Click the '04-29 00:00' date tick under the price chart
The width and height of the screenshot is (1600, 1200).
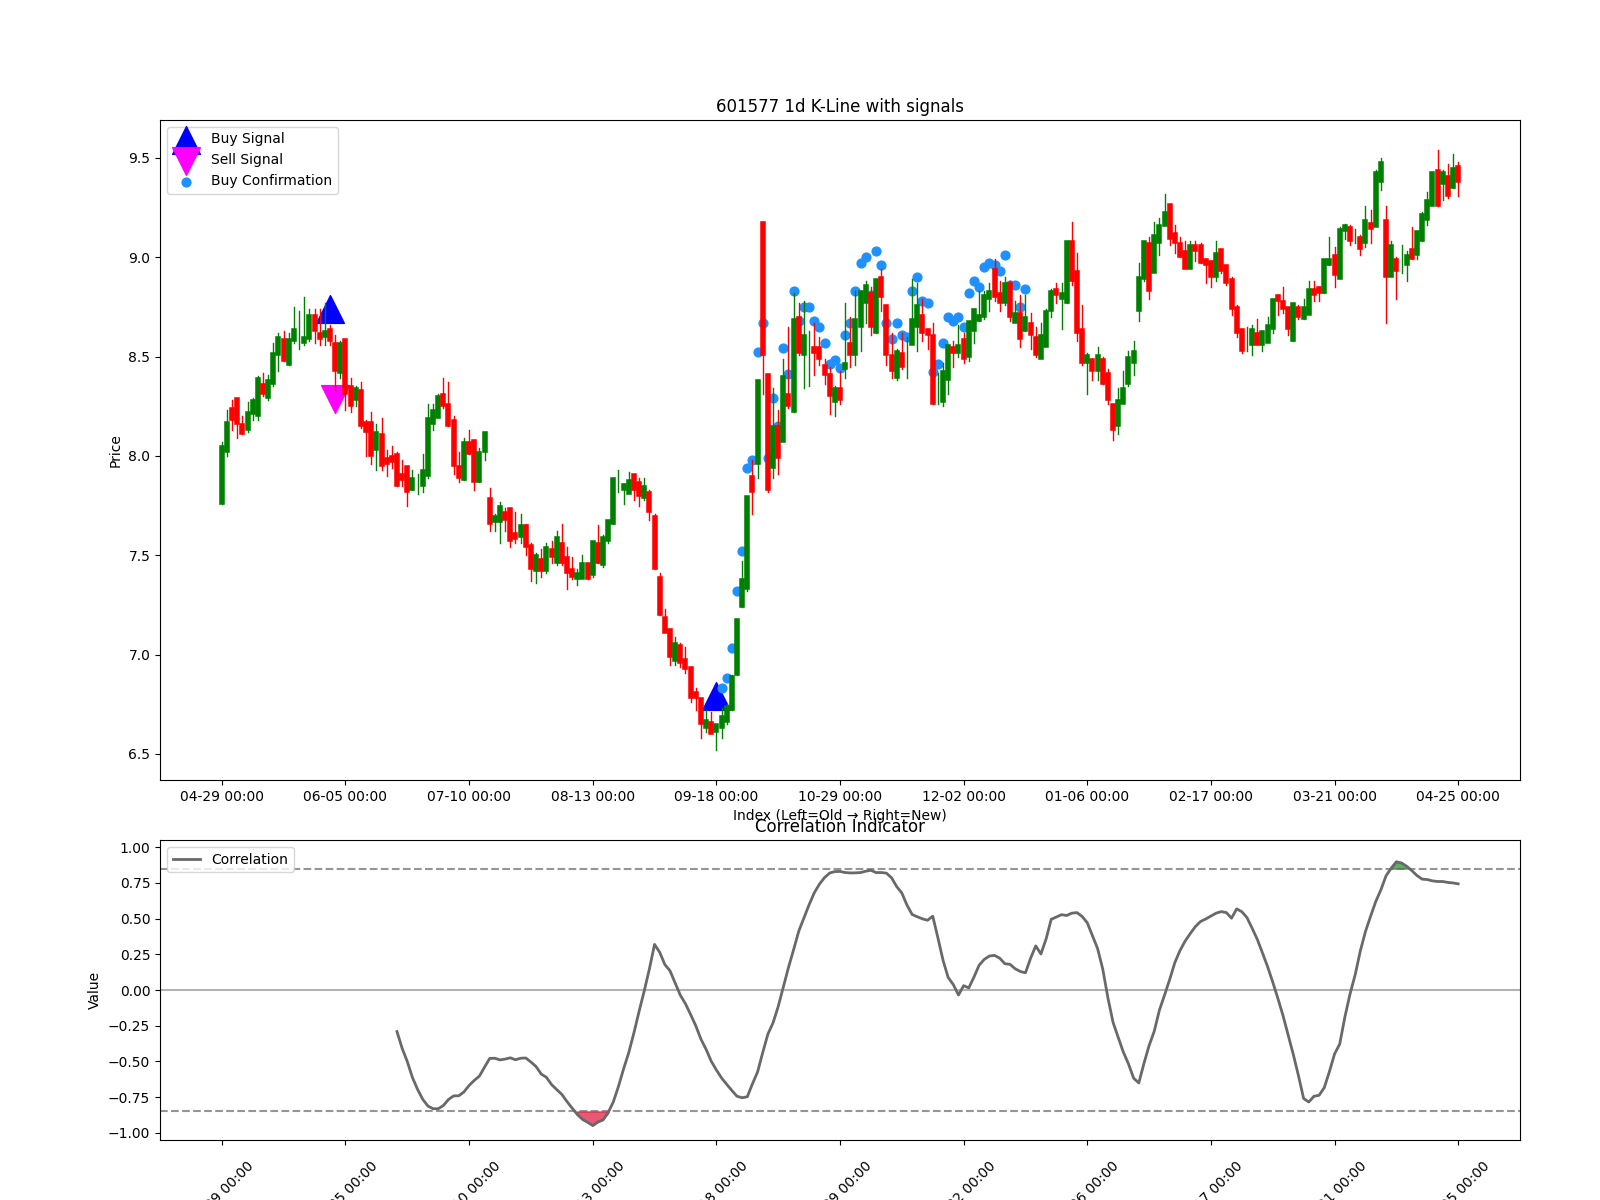coord(222,797)
